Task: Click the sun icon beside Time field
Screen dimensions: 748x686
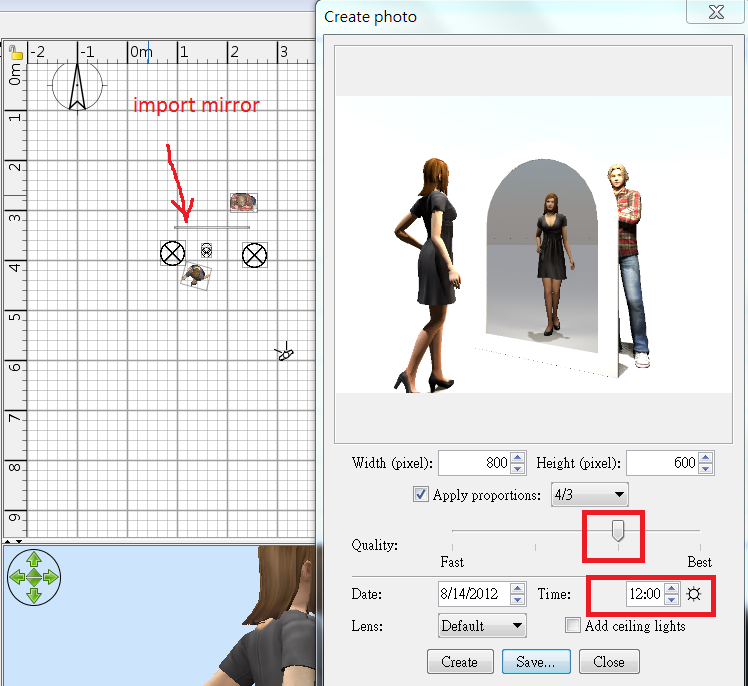Action: click(695, 594)
